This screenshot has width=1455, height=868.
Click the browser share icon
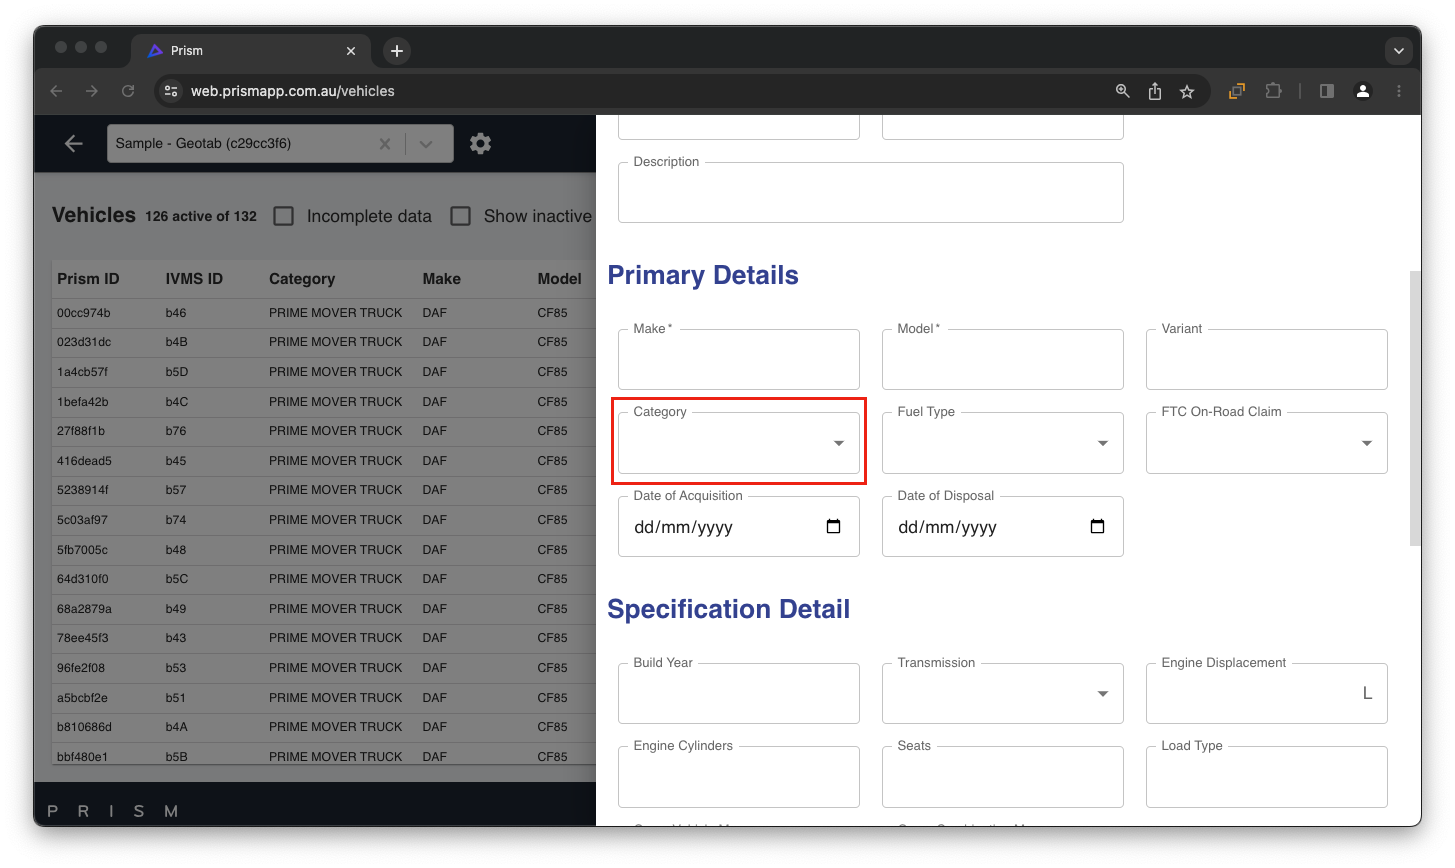coord(1155,91)
